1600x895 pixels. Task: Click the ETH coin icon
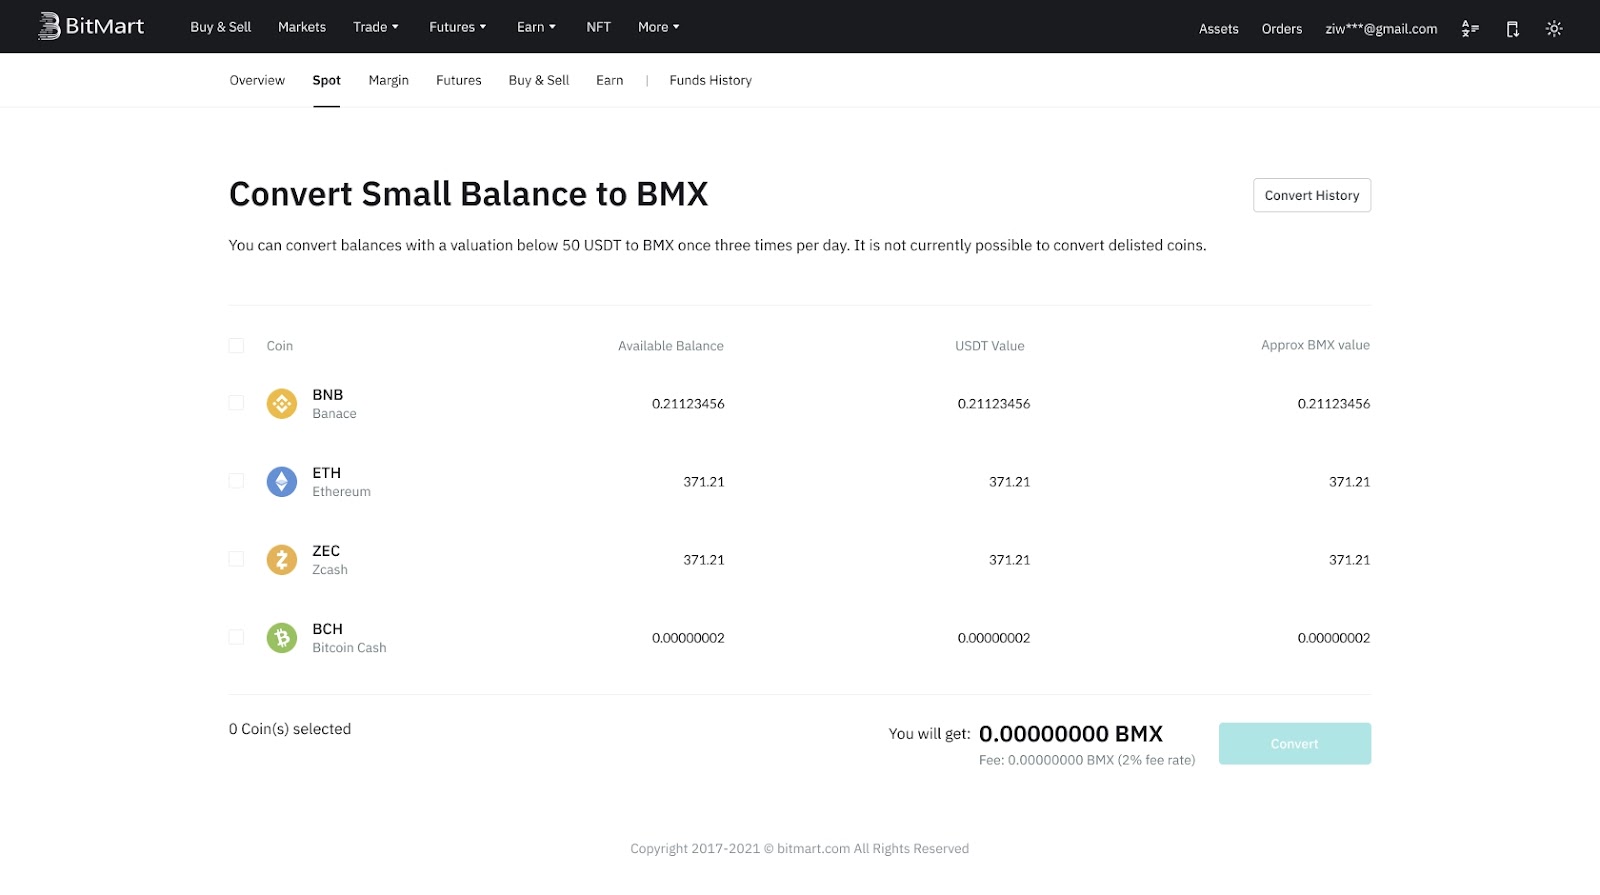click(282, 482)
